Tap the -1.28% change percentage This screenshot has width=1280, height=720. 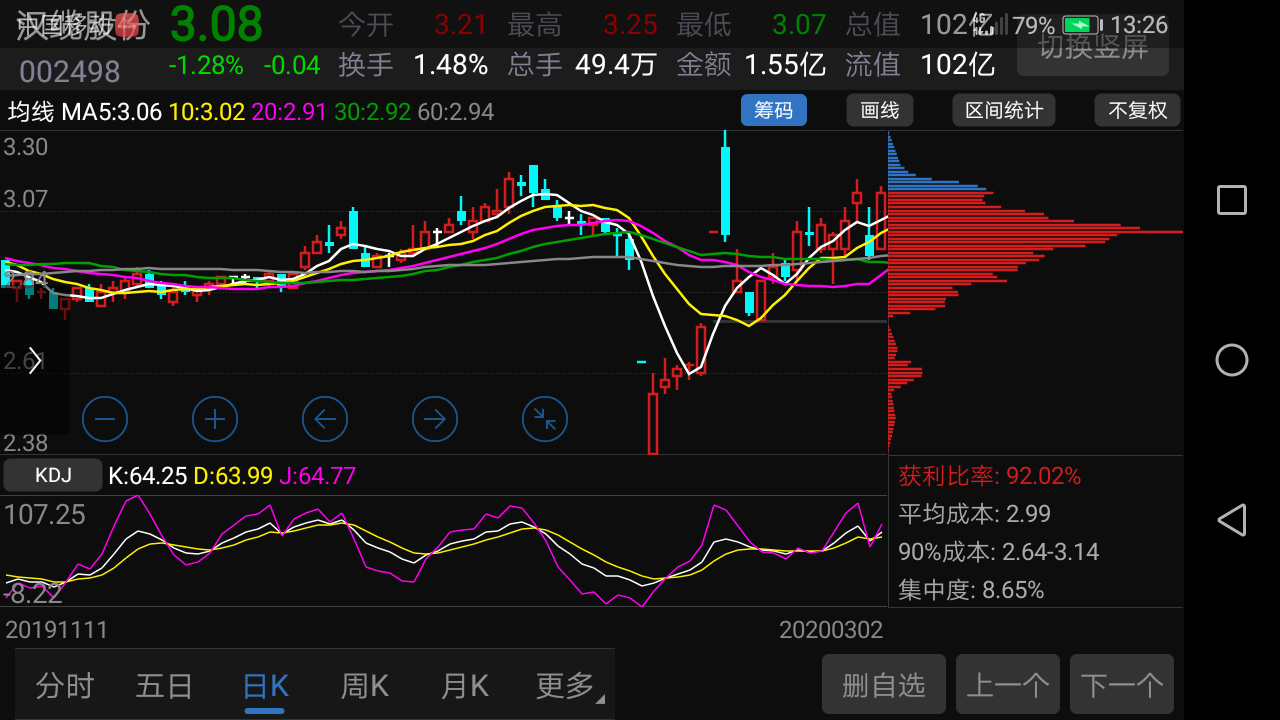click(x=206, y=66)
